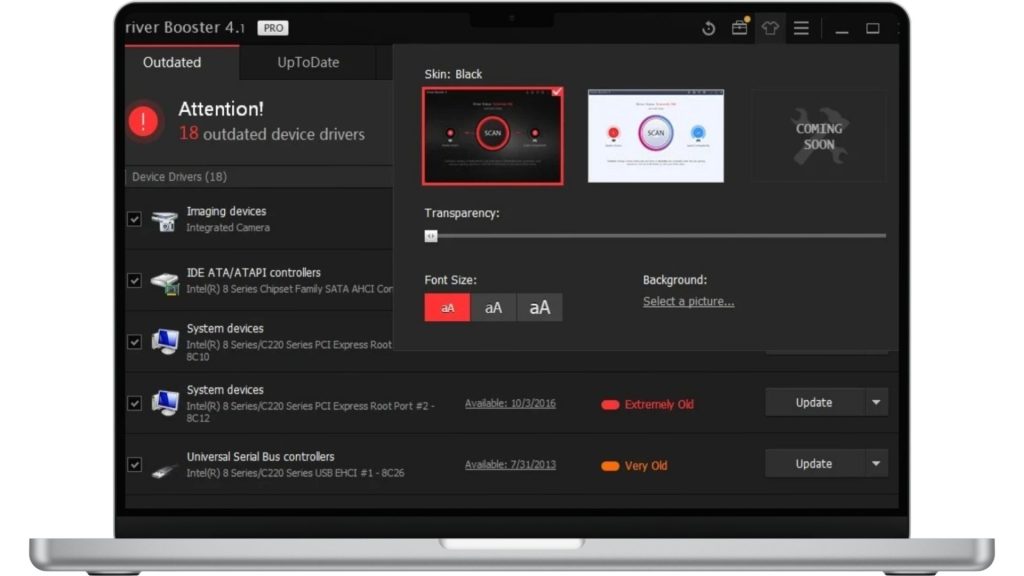Click Update for the Extremely Old driver
Image resolution: width=1024 pixels, height=576 pixels.
tap(813, 403)
